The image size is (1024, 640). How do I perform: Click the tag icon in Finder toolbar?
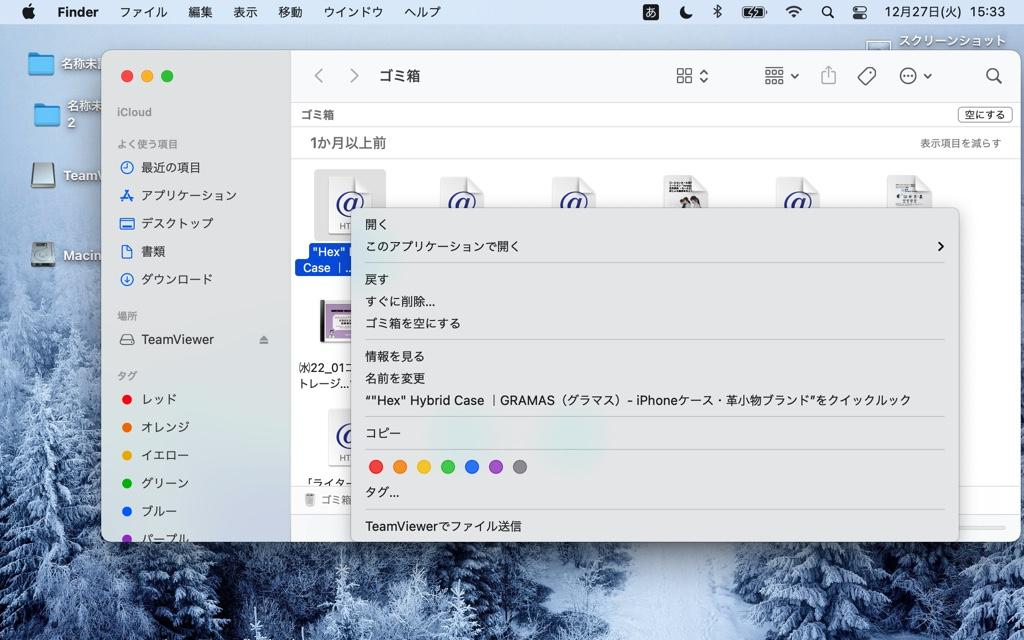click(x=867, y=76)
